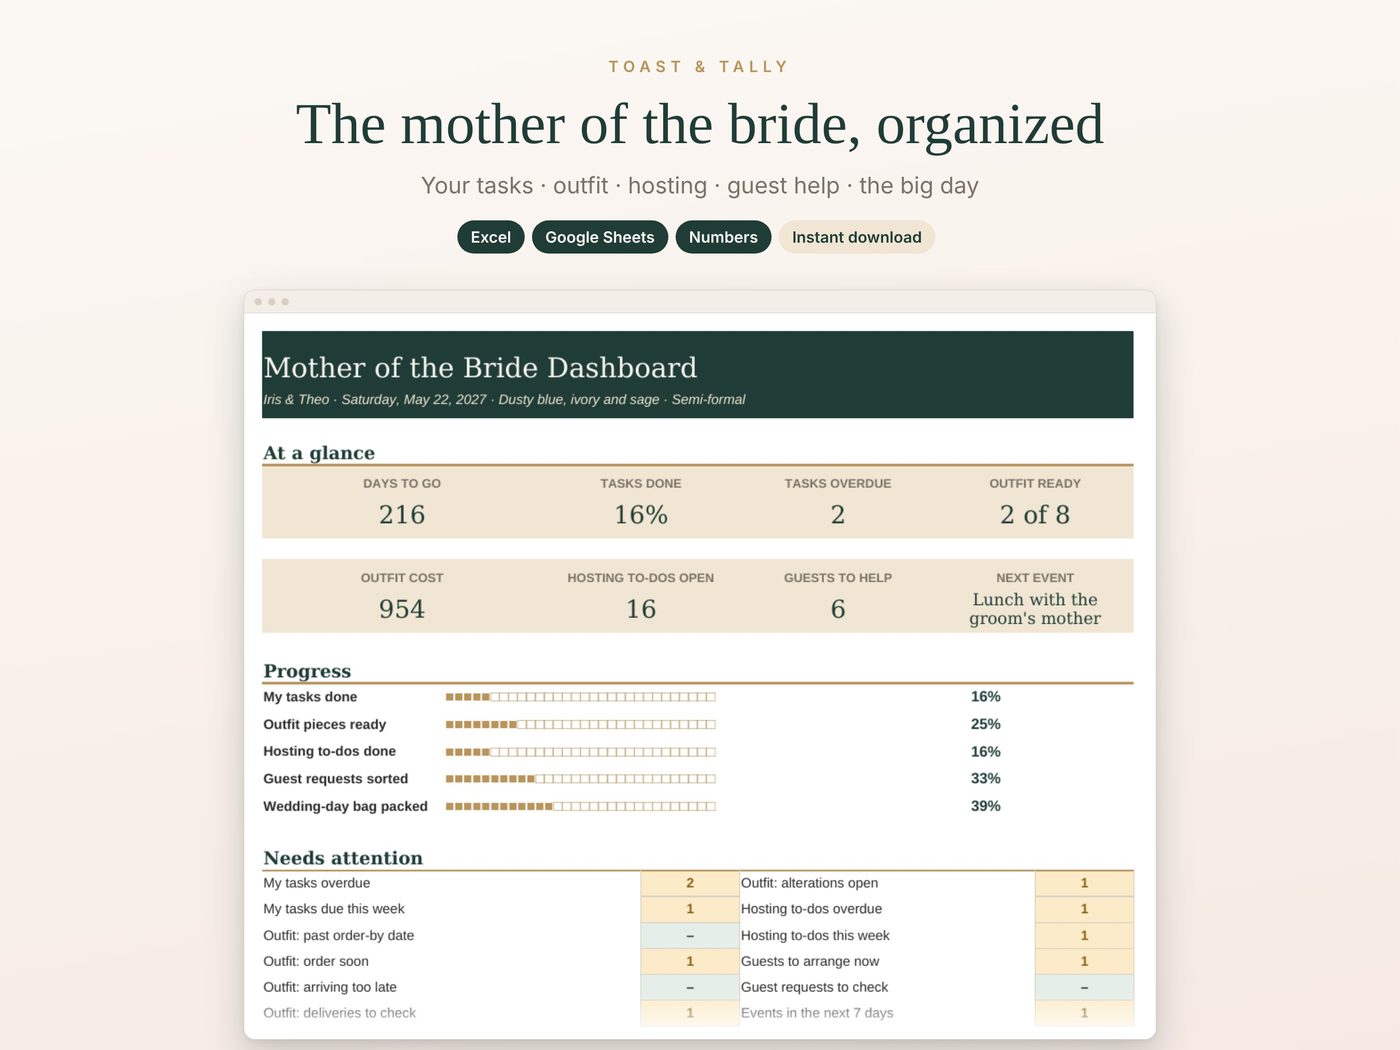
Task: Click the 'My tasks due this week' count cell
Action: 690,909
